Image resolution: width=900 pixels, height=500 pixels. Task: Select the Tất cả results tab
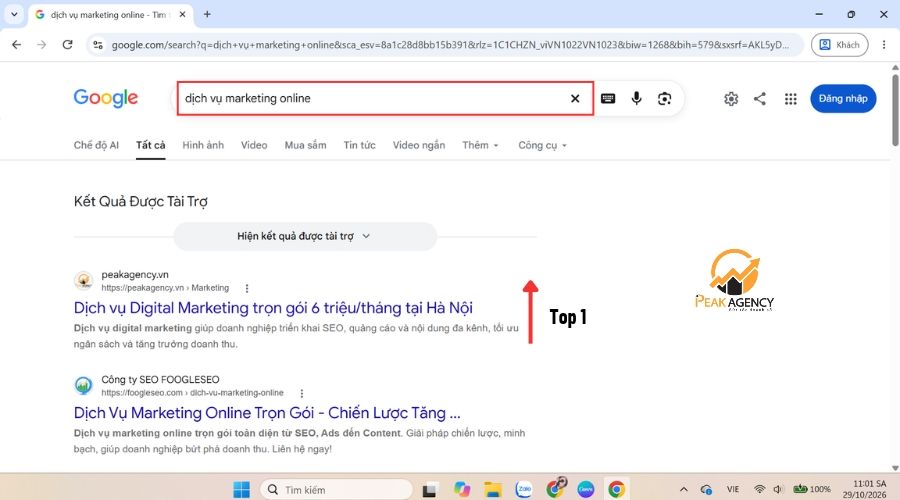[x=150, y=145]
